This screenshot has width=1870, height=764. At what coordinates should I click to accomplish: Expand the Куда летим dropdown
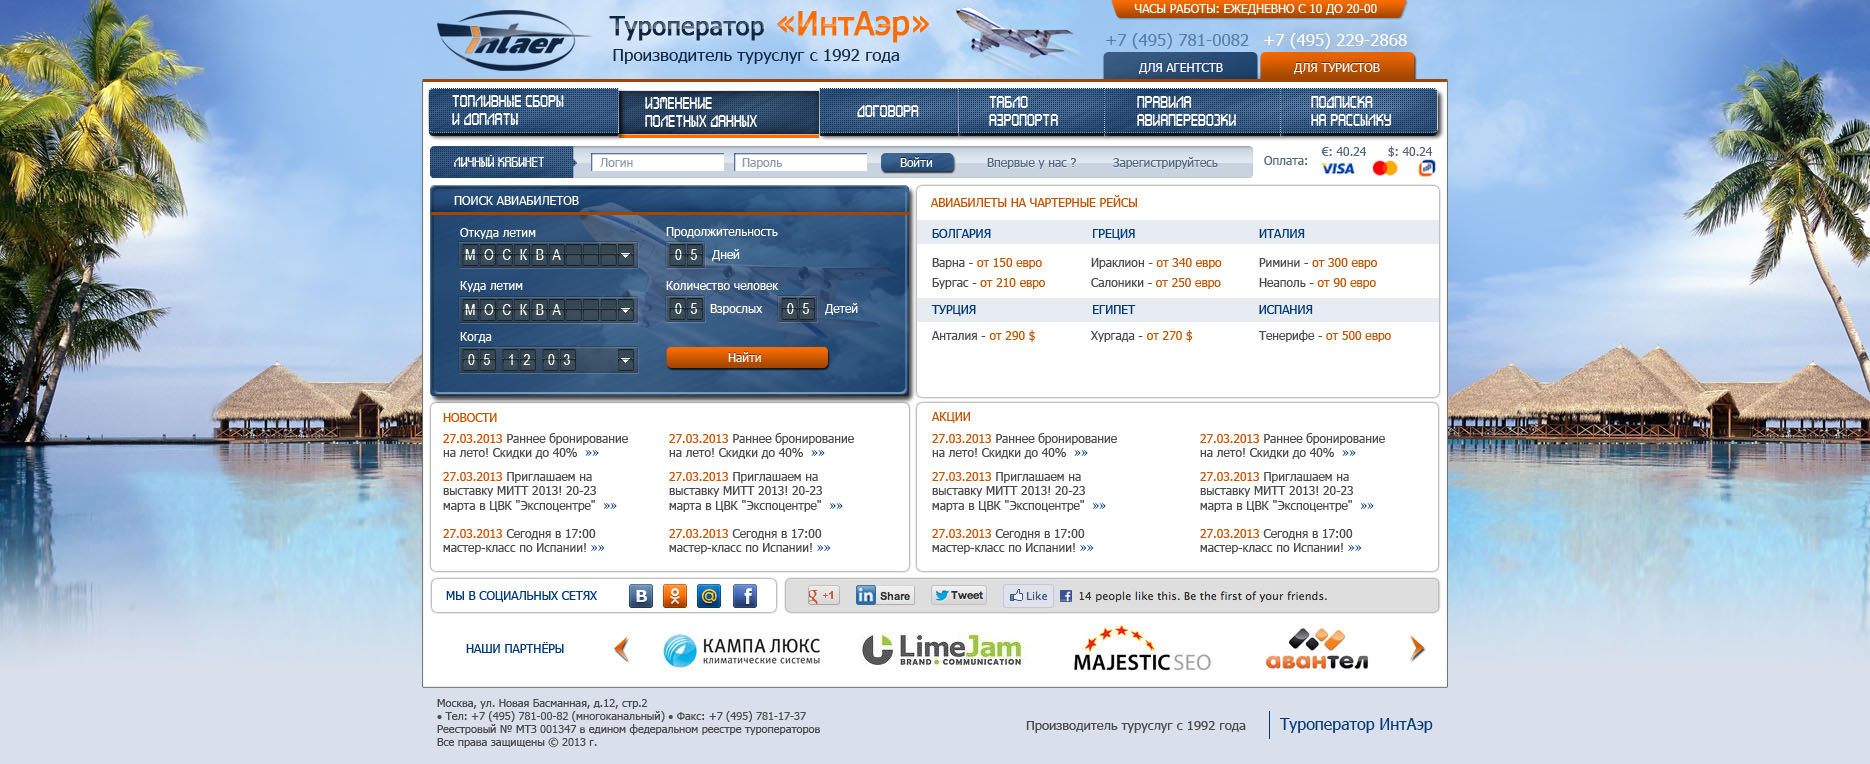tap(625, 310)
